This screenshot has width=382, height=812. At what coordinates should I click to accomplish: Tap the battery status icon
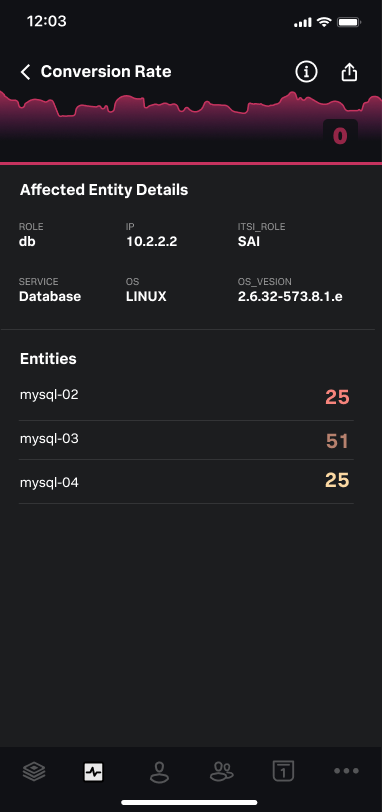(x=349, y=22)
